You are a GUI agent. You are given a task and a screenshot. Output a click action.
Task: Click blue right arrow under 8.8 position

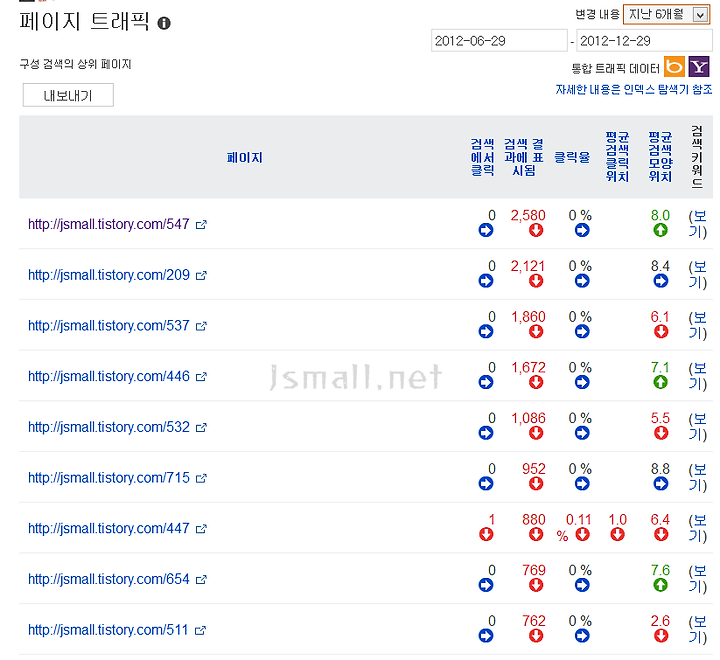click(x=661, y=483)
